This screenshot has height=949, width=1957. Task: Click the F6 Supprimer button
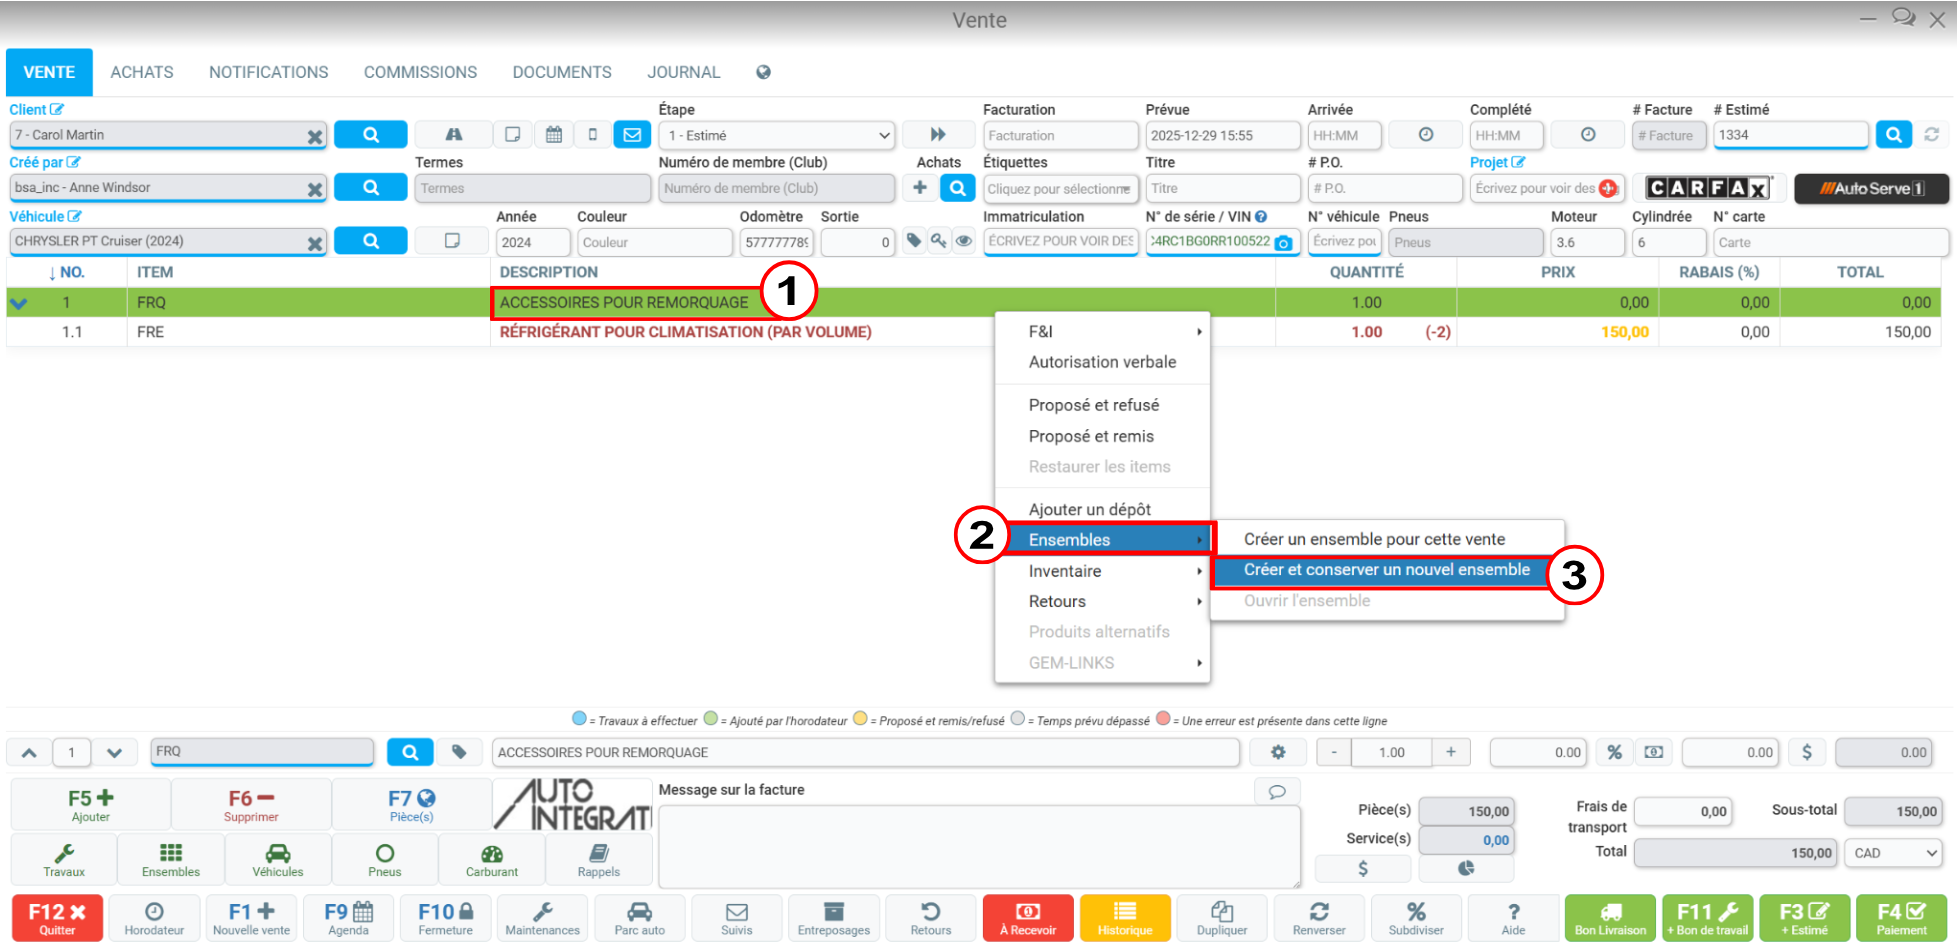pos(251,805)
